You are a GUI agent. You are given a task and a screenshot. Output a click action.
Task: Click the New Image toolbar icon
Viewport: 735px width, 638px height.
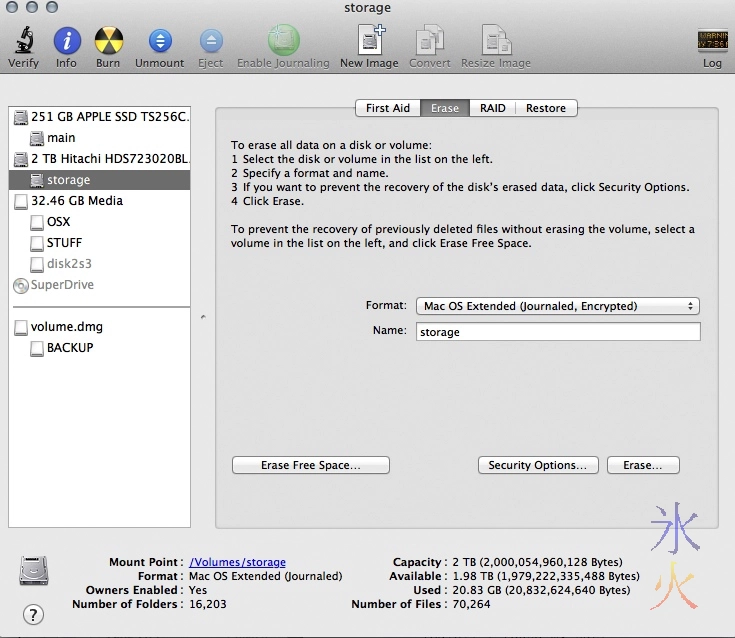coord(369,41)
